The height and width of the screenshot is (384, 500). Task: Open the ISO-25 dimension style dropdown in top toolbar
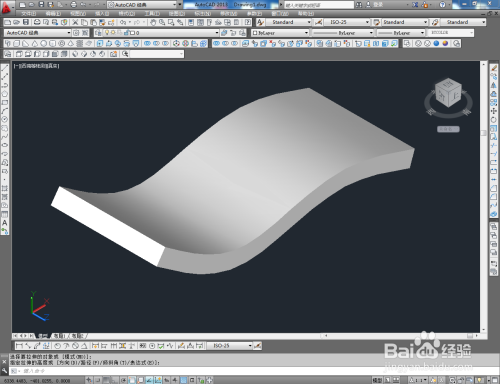[x=347, y=22]
